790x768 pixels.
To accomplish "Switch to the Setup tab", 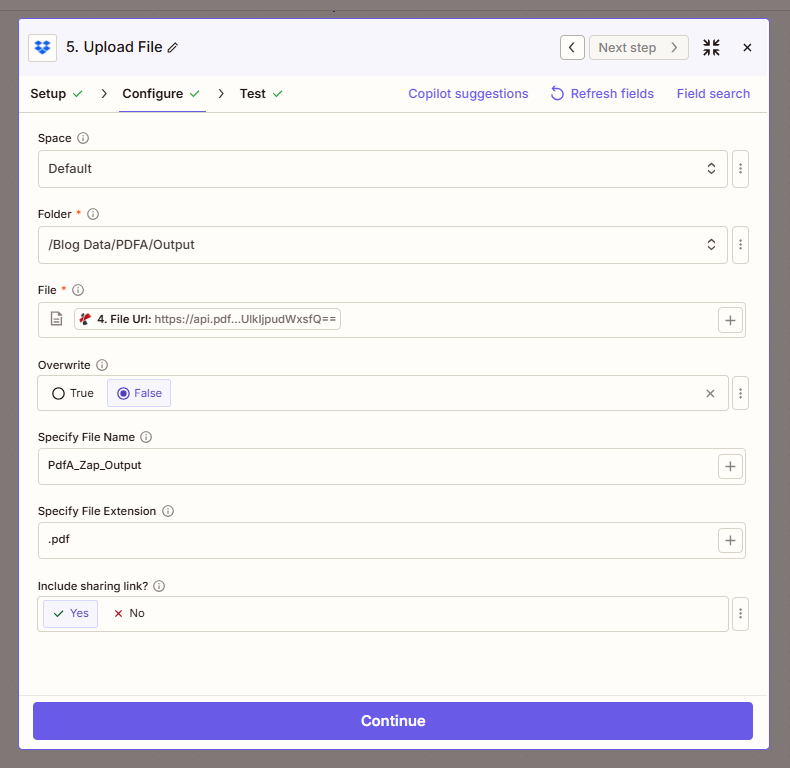I will 48,94.
